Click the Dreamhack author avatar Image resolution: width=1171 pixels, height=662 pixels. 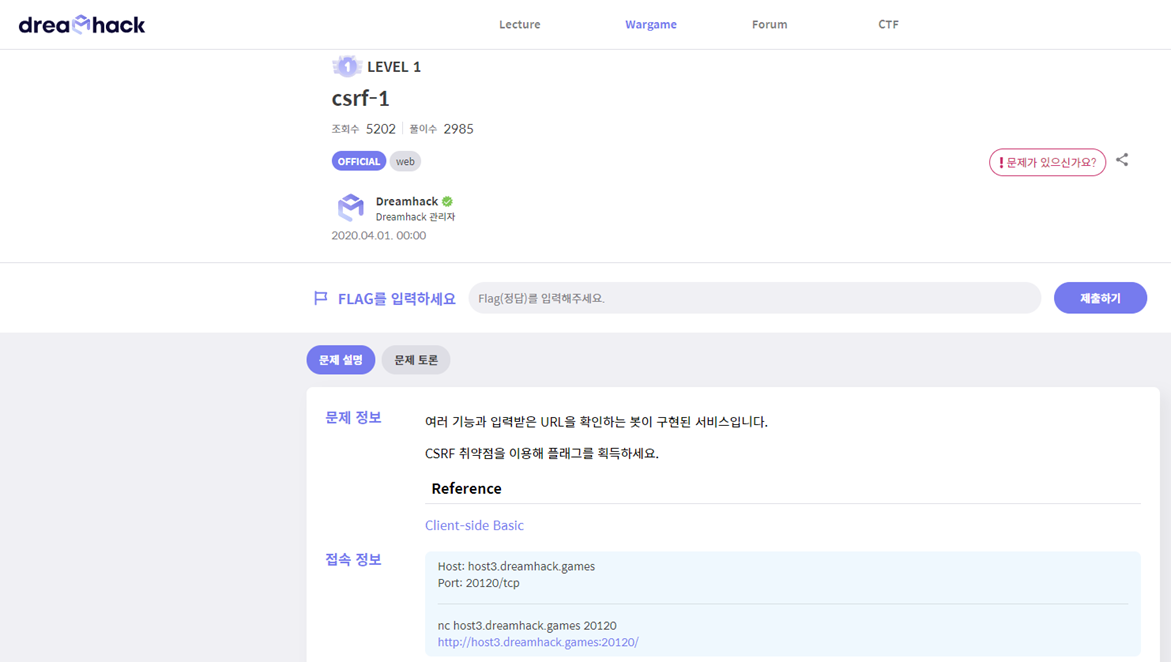click(350, 208)
